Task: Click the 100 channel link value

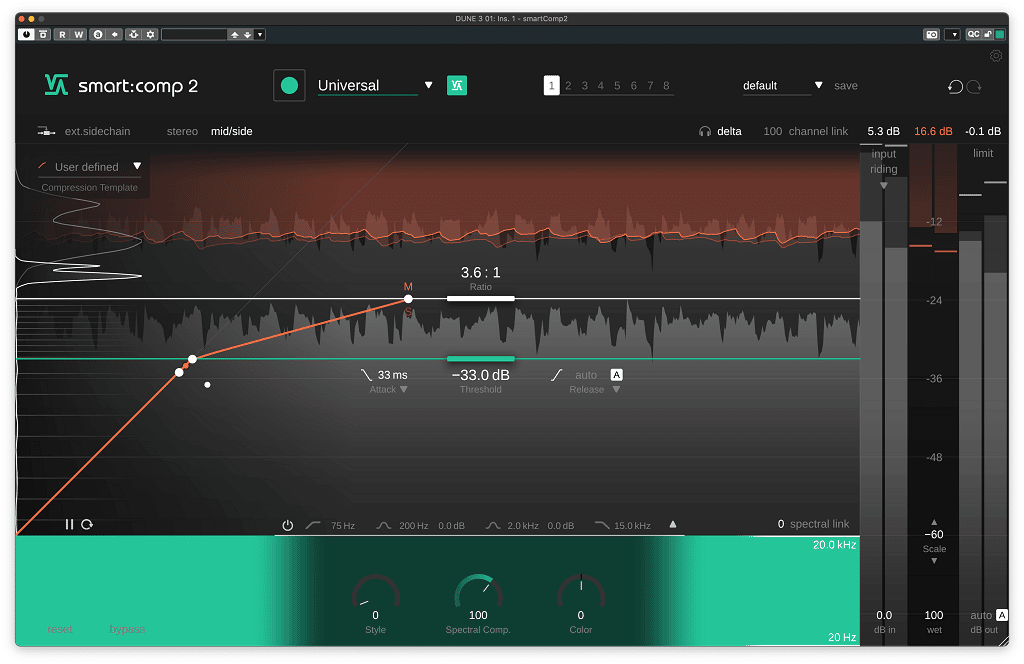Action: coord(773,131)
